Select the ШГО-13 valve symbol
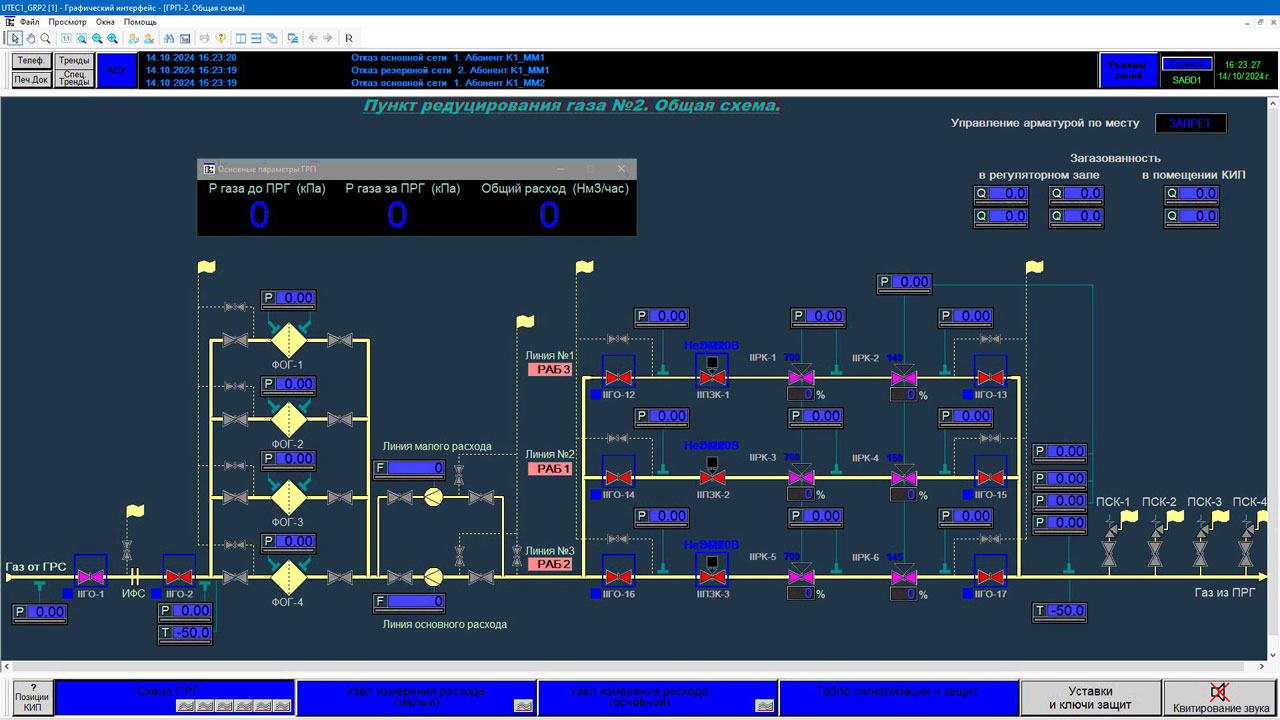Screen dimensions: 1280x720 991,377
